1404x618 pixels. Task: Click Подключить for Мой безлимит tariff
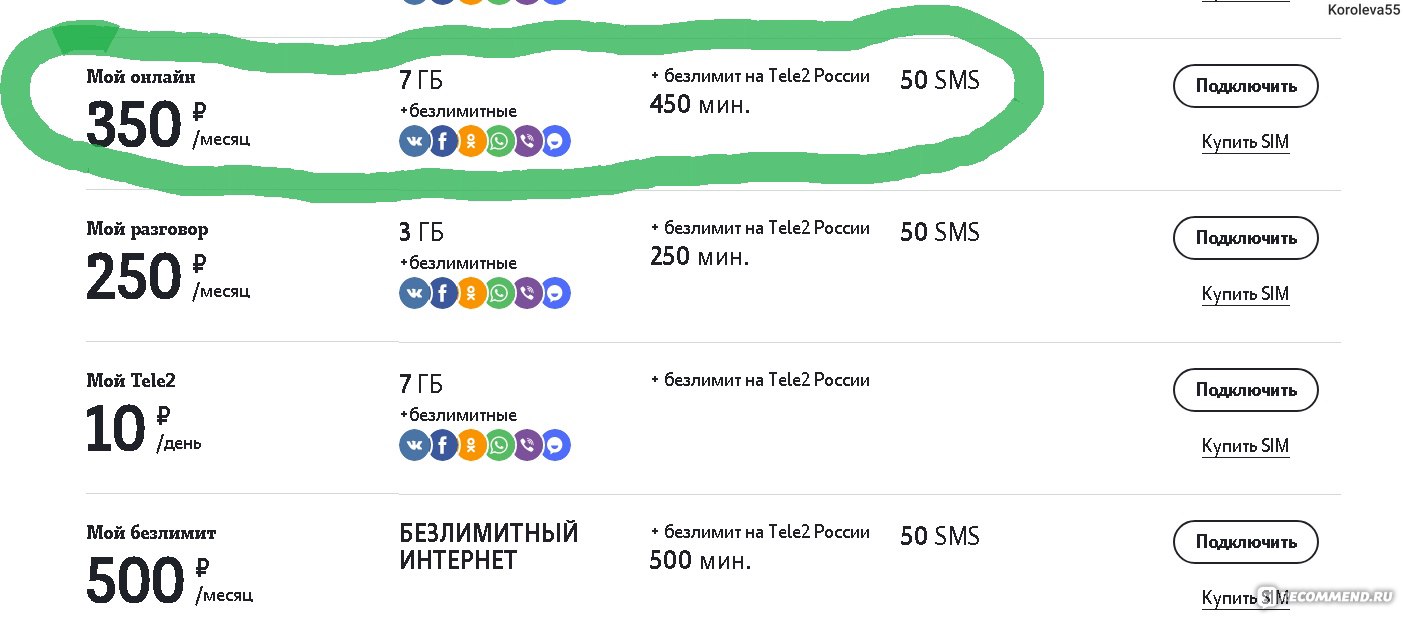pos(1245,542)
